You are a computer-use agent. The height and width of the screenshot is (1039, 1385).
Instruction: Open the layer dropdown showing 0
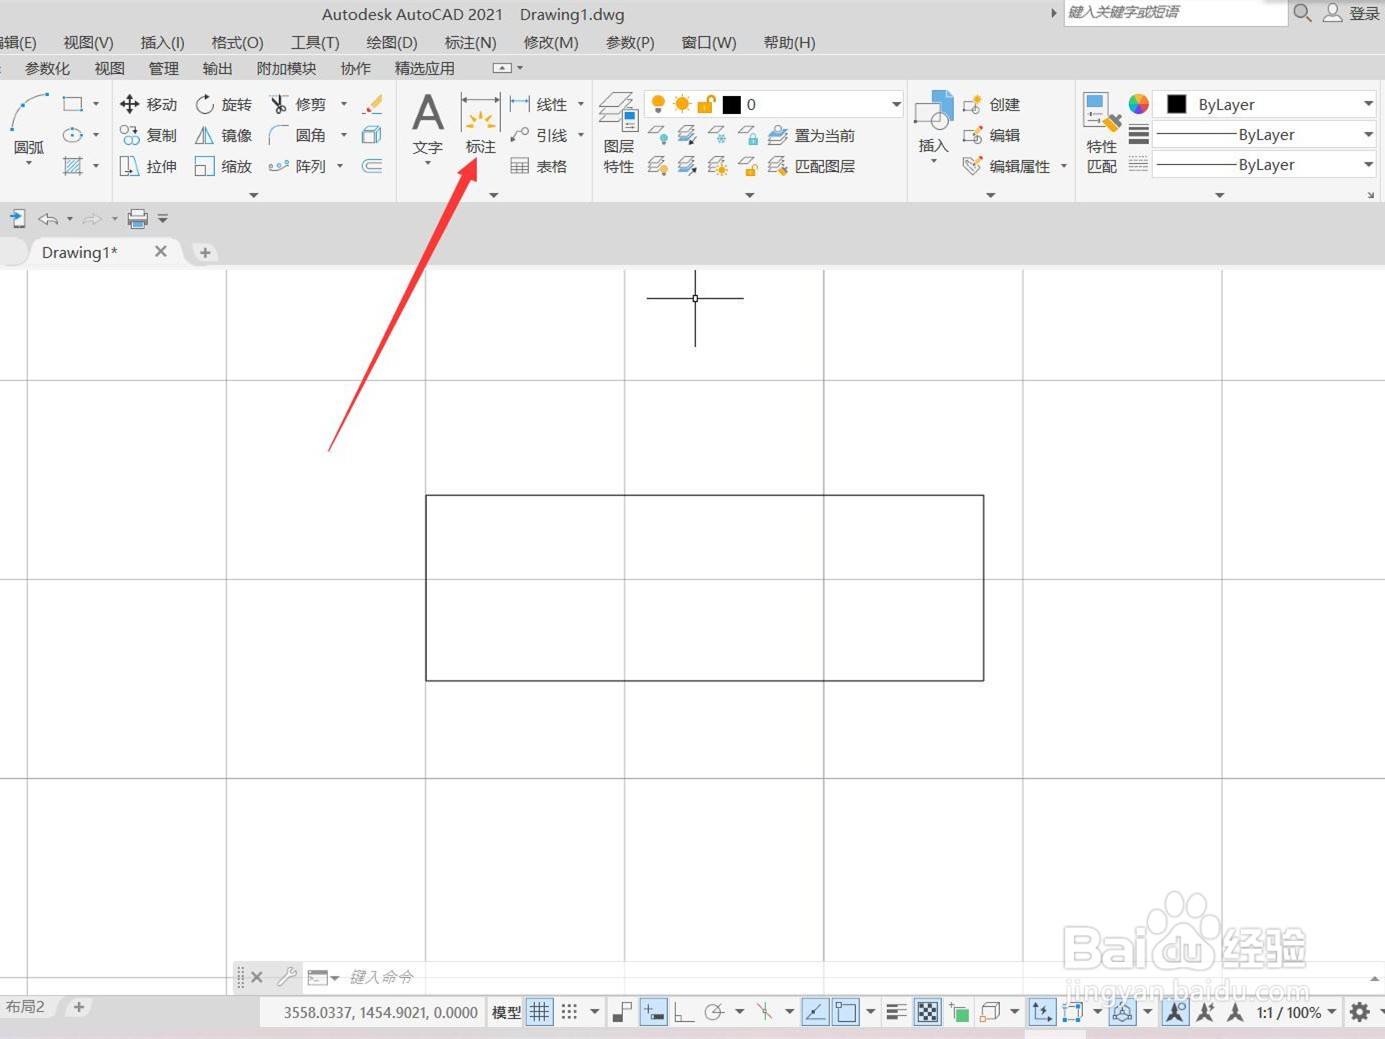tap(895, 104)
